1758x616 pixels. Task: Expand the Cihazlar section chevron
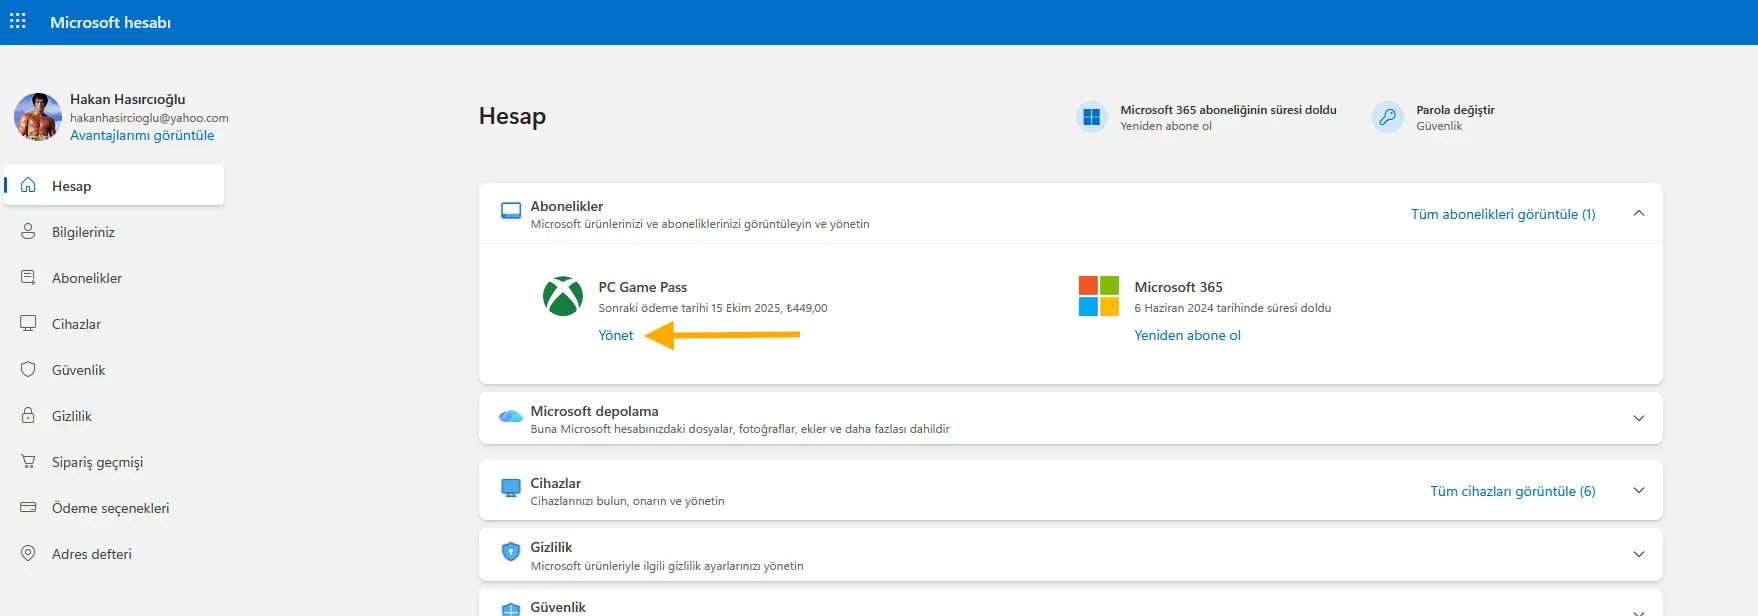coord(1638,490)
